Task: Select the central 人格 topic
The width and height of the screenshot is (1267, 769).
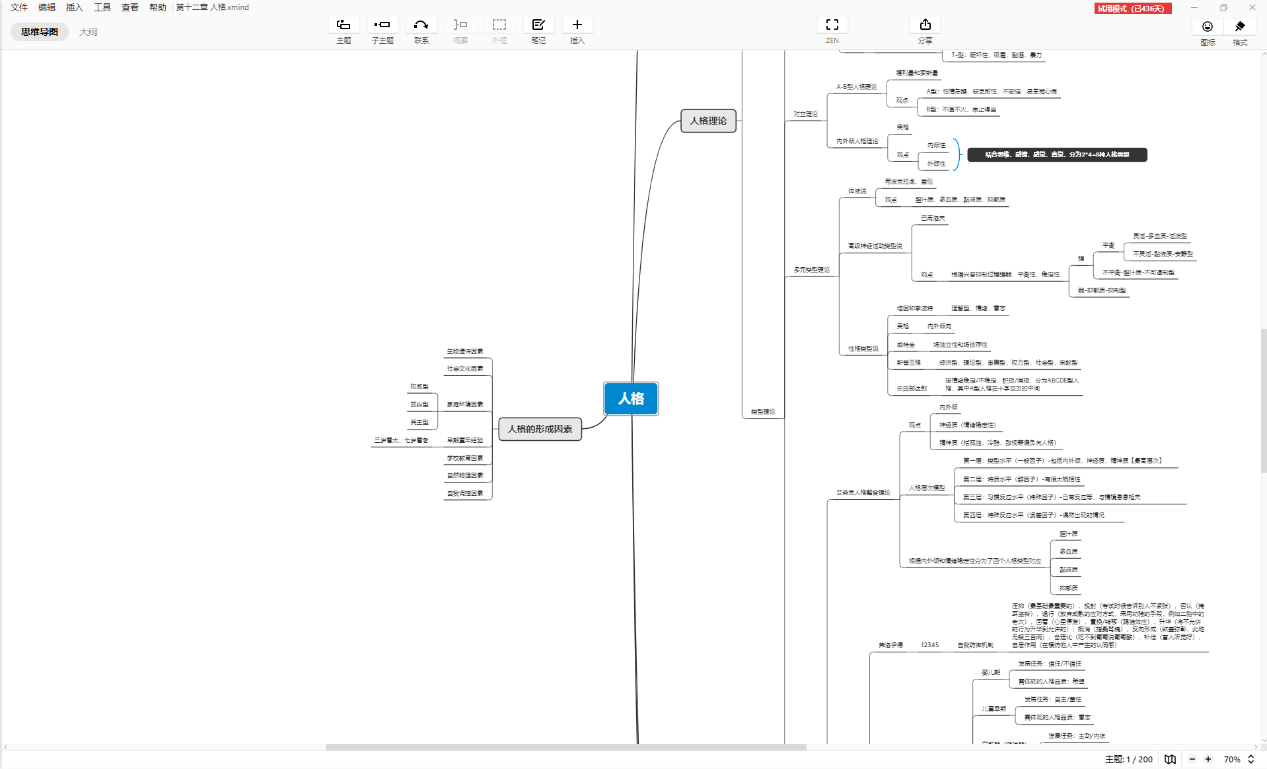Action: point(631,398)
